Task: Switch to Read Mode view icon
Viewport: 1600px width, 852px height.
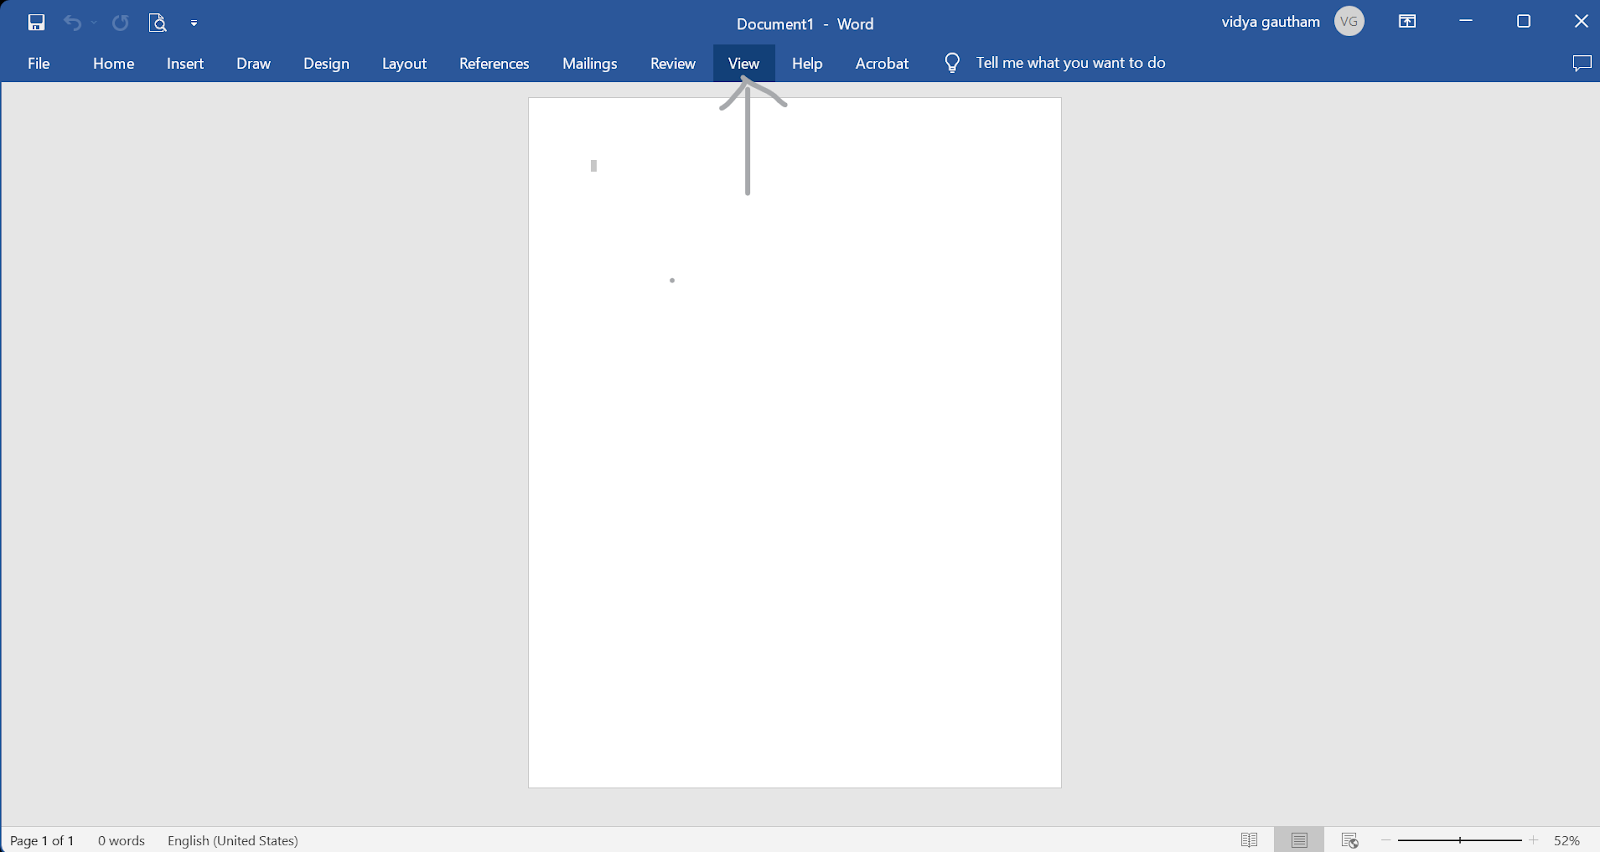Action: click(1249, 840)
